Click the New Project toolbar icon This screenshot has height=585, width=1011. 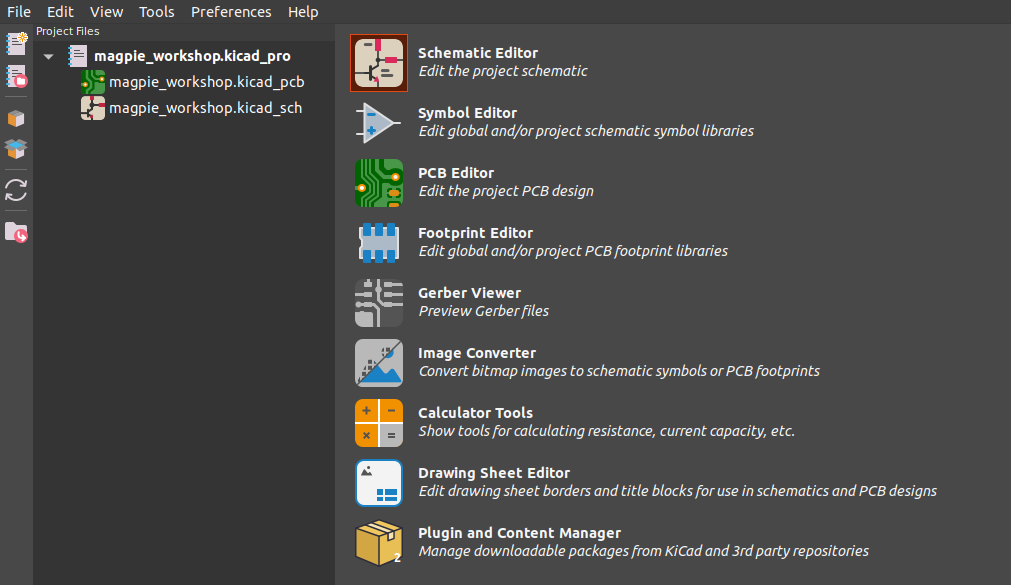click(x=16, y=43)
